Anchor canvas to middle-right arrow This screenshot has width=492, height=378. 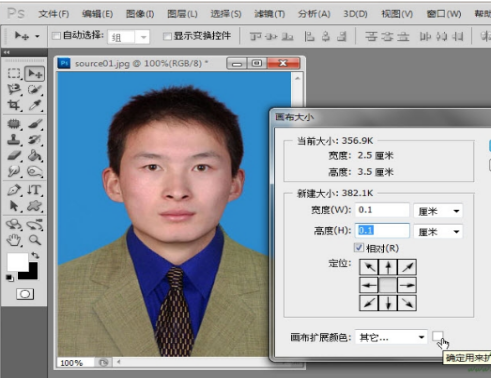coord(407,285)
